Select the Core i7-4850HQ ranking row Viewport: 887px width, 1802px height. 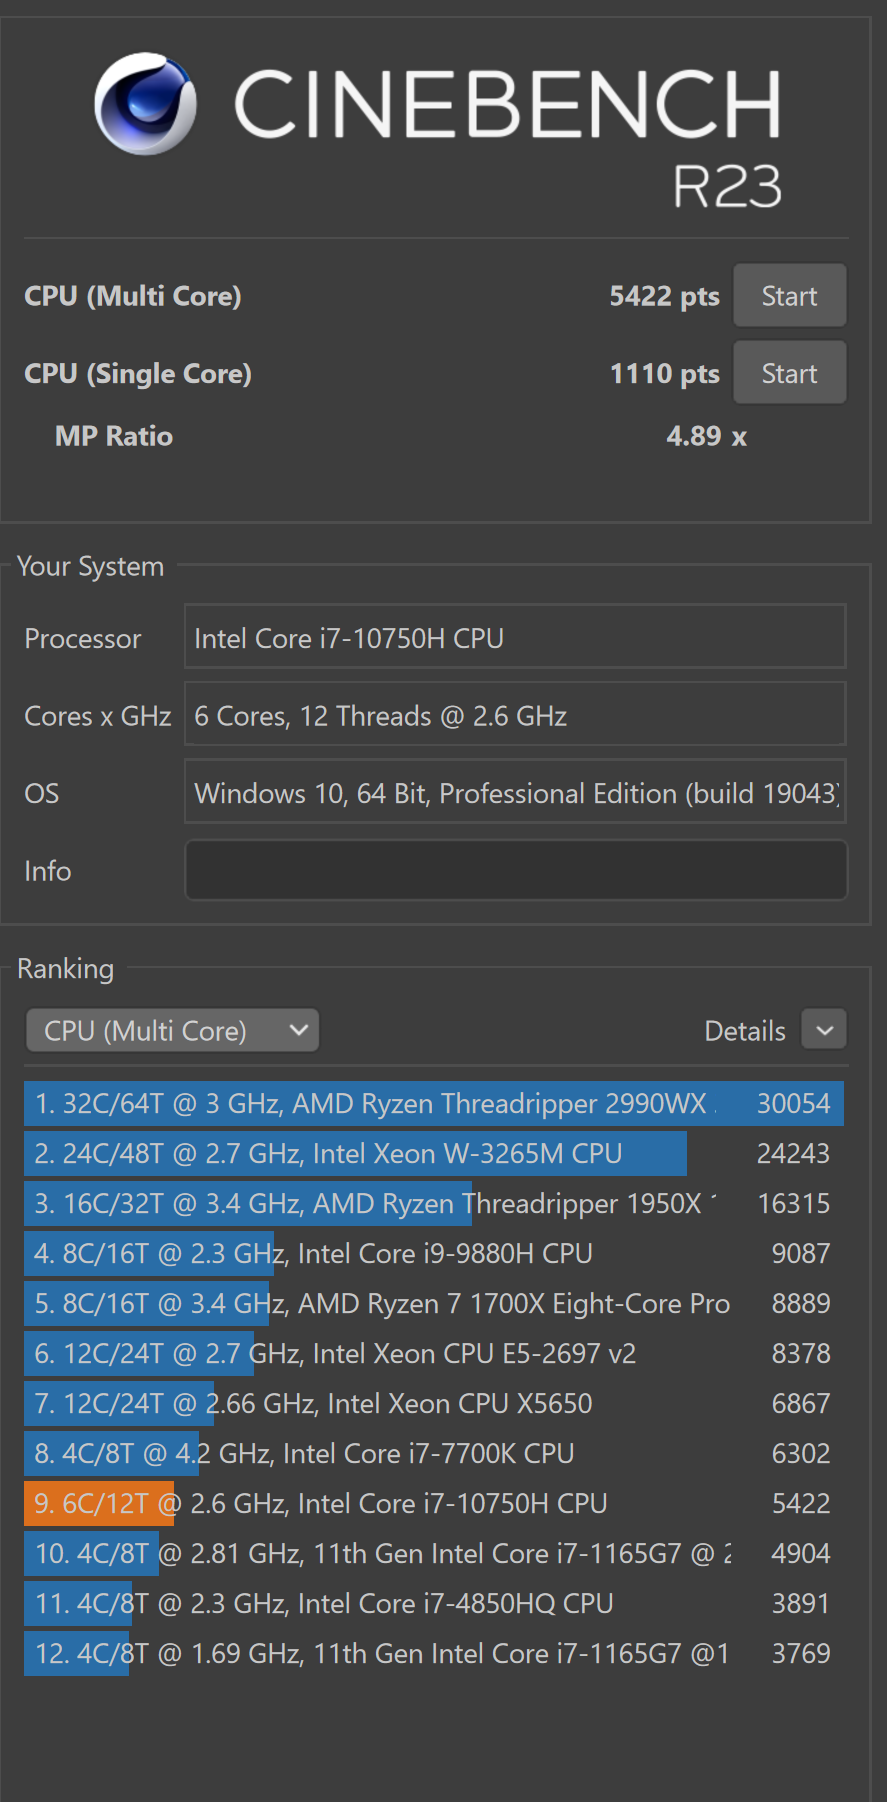[433, 1603]
